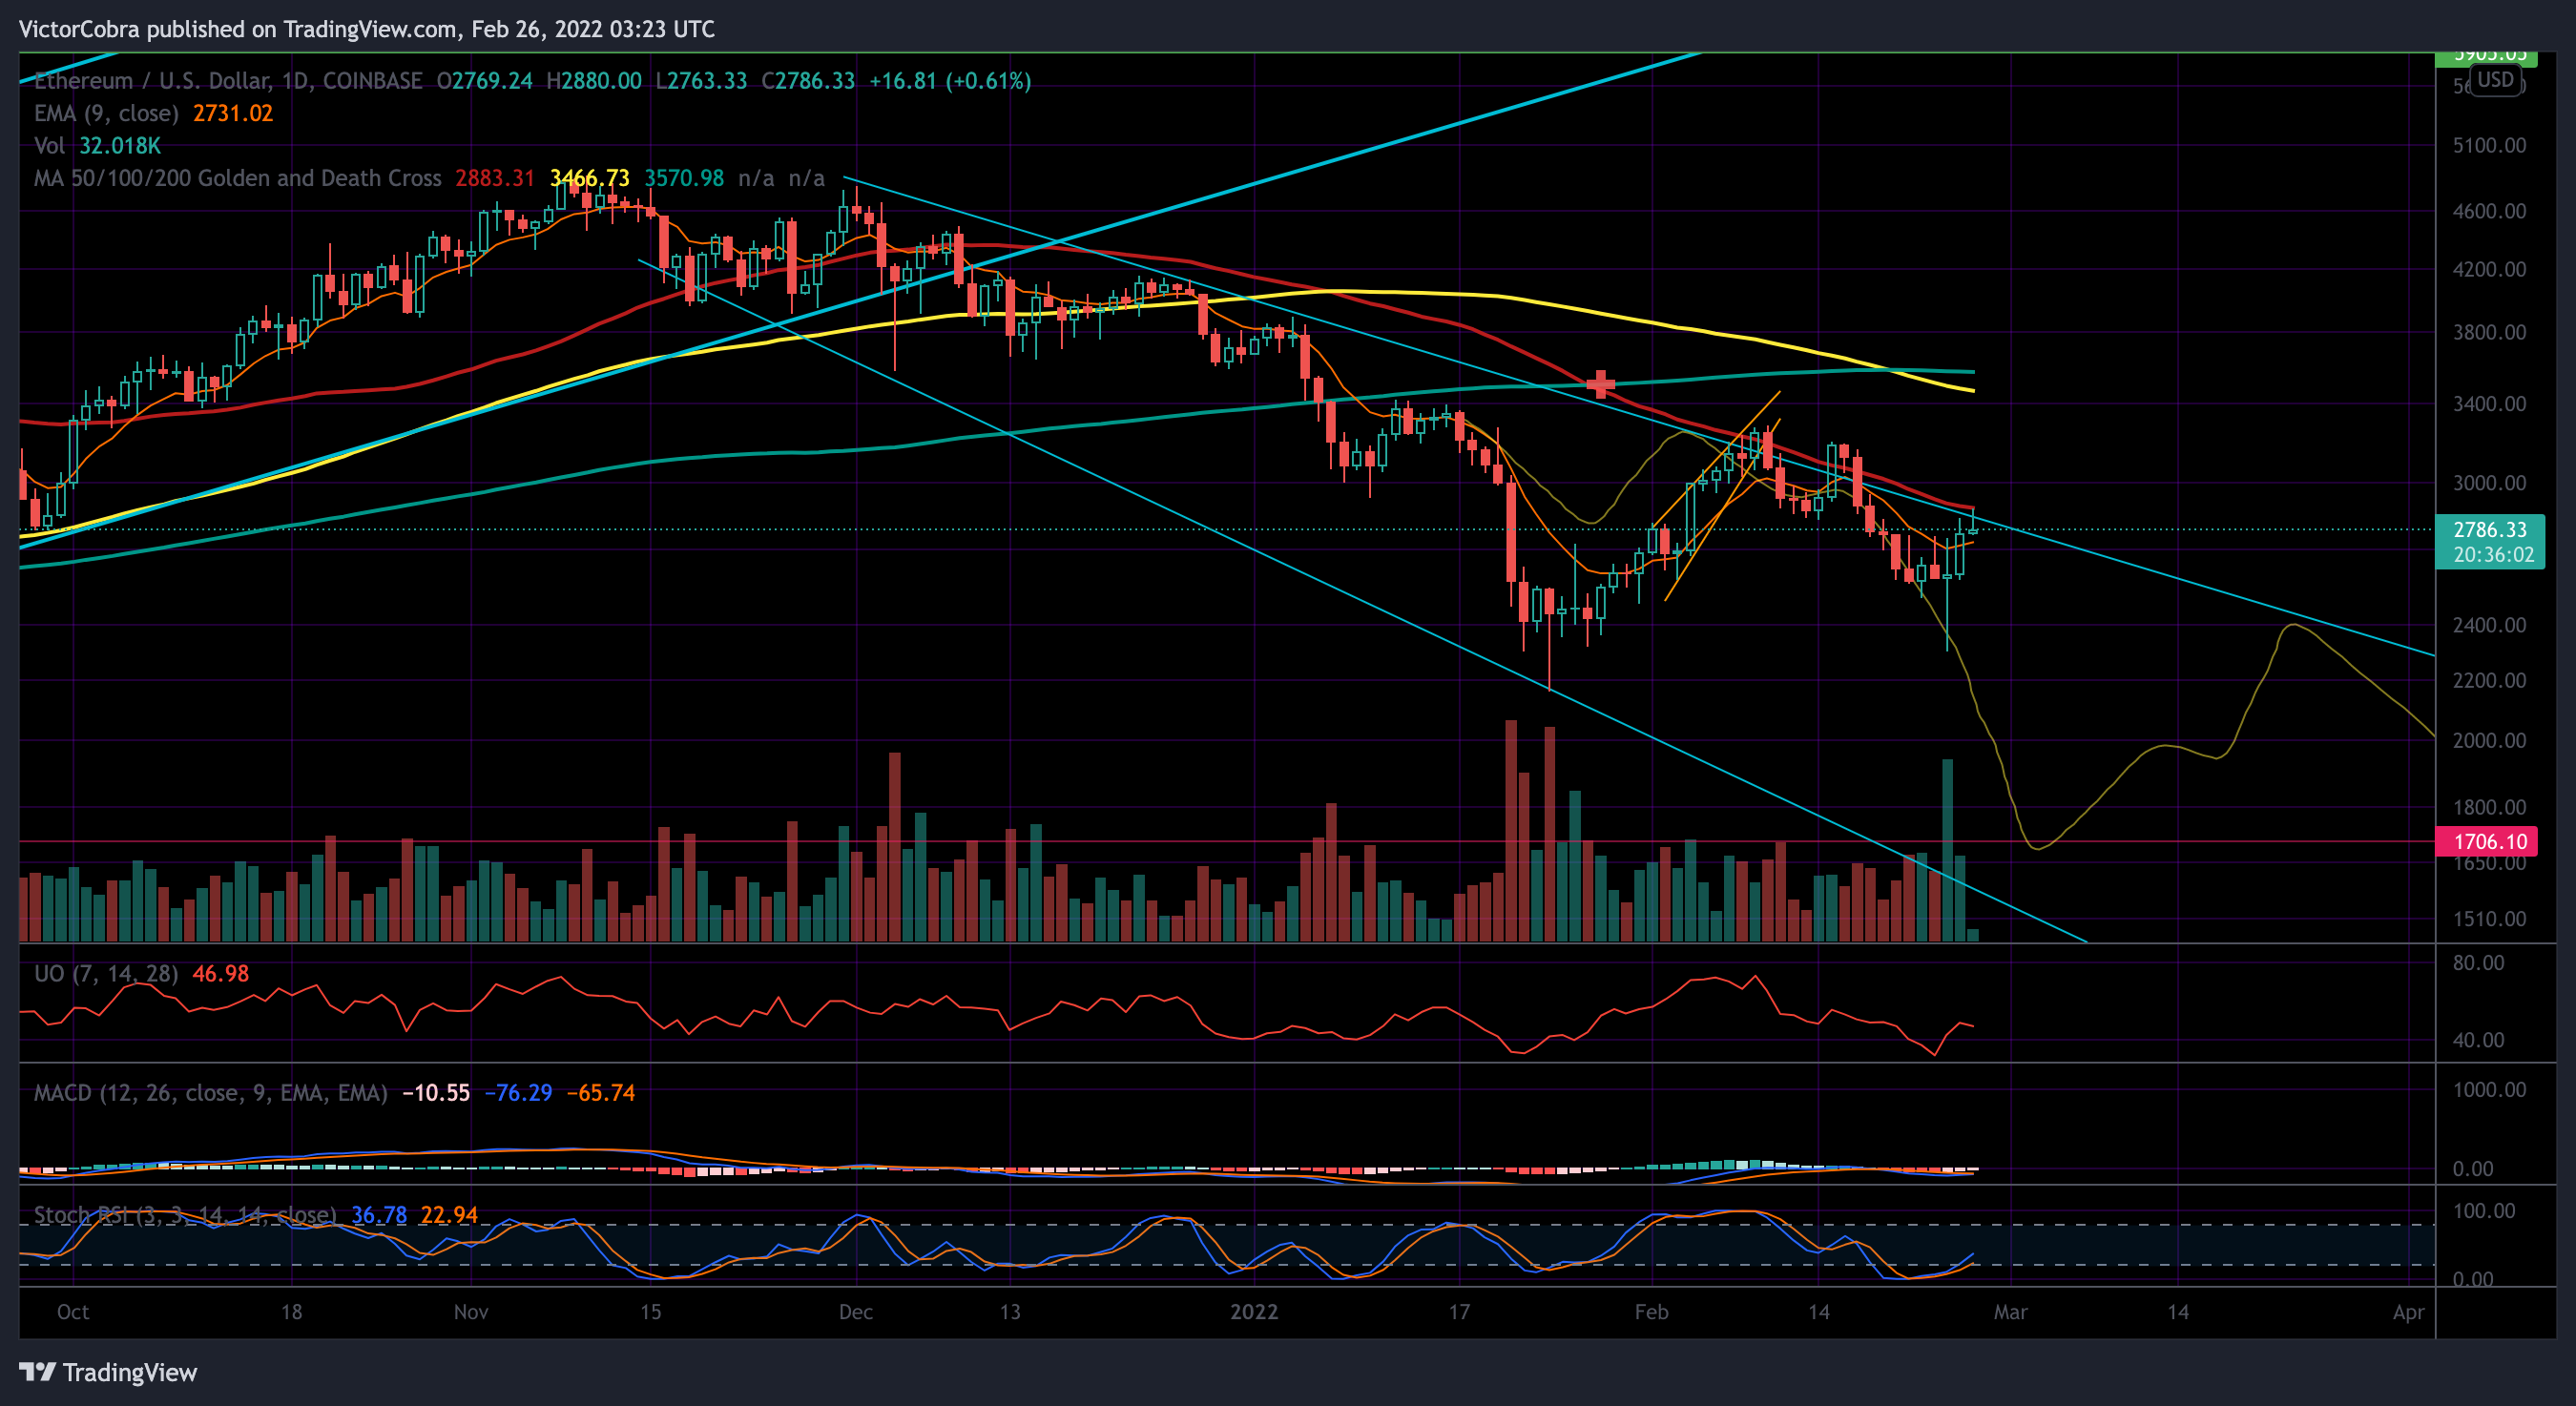Click the teal MA value 3570.98
2576x1406 pixels.
[684, 178]
